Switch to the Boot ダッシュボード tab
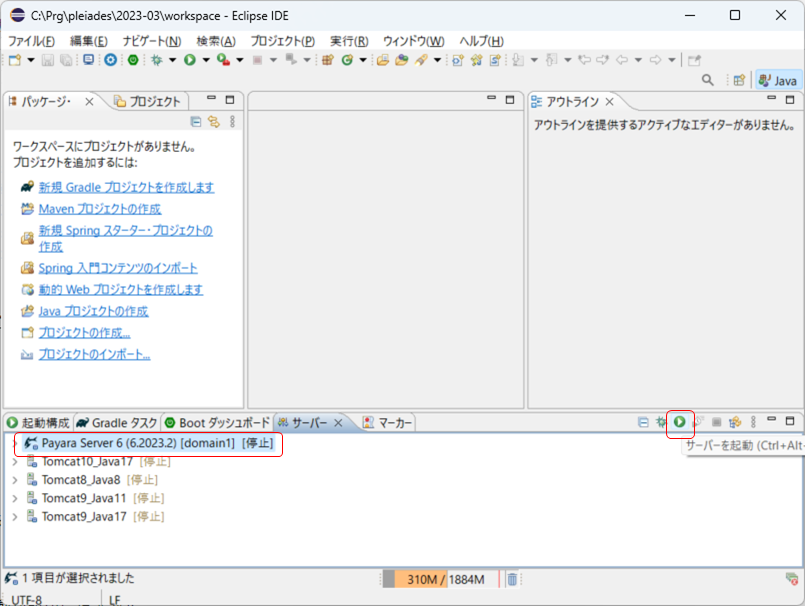805x606 pixels. click(218, 423)
